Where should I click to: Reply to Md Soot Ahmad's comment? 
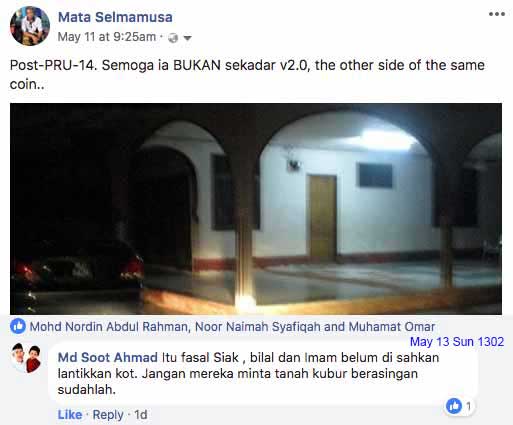click(x=108, y=415)
